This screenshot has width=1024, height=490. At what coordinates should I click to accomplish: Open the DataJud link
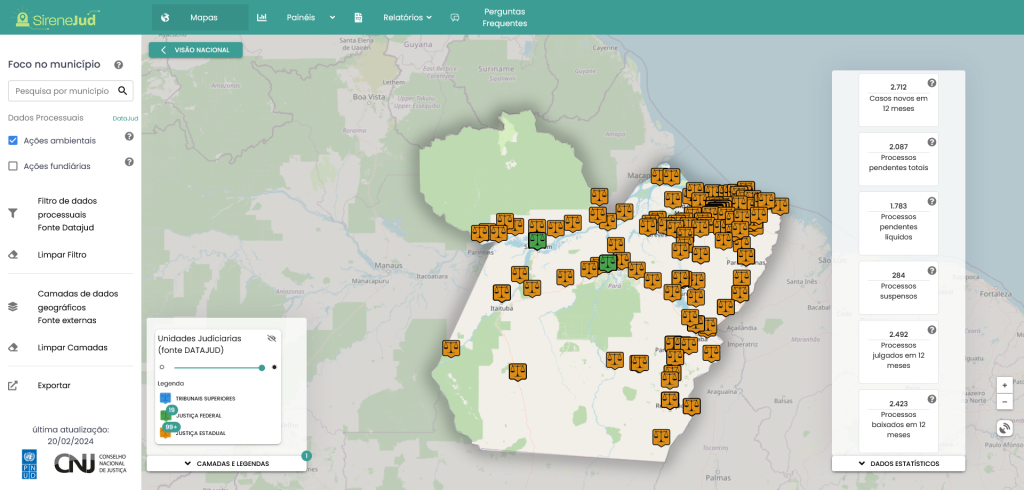125,118
